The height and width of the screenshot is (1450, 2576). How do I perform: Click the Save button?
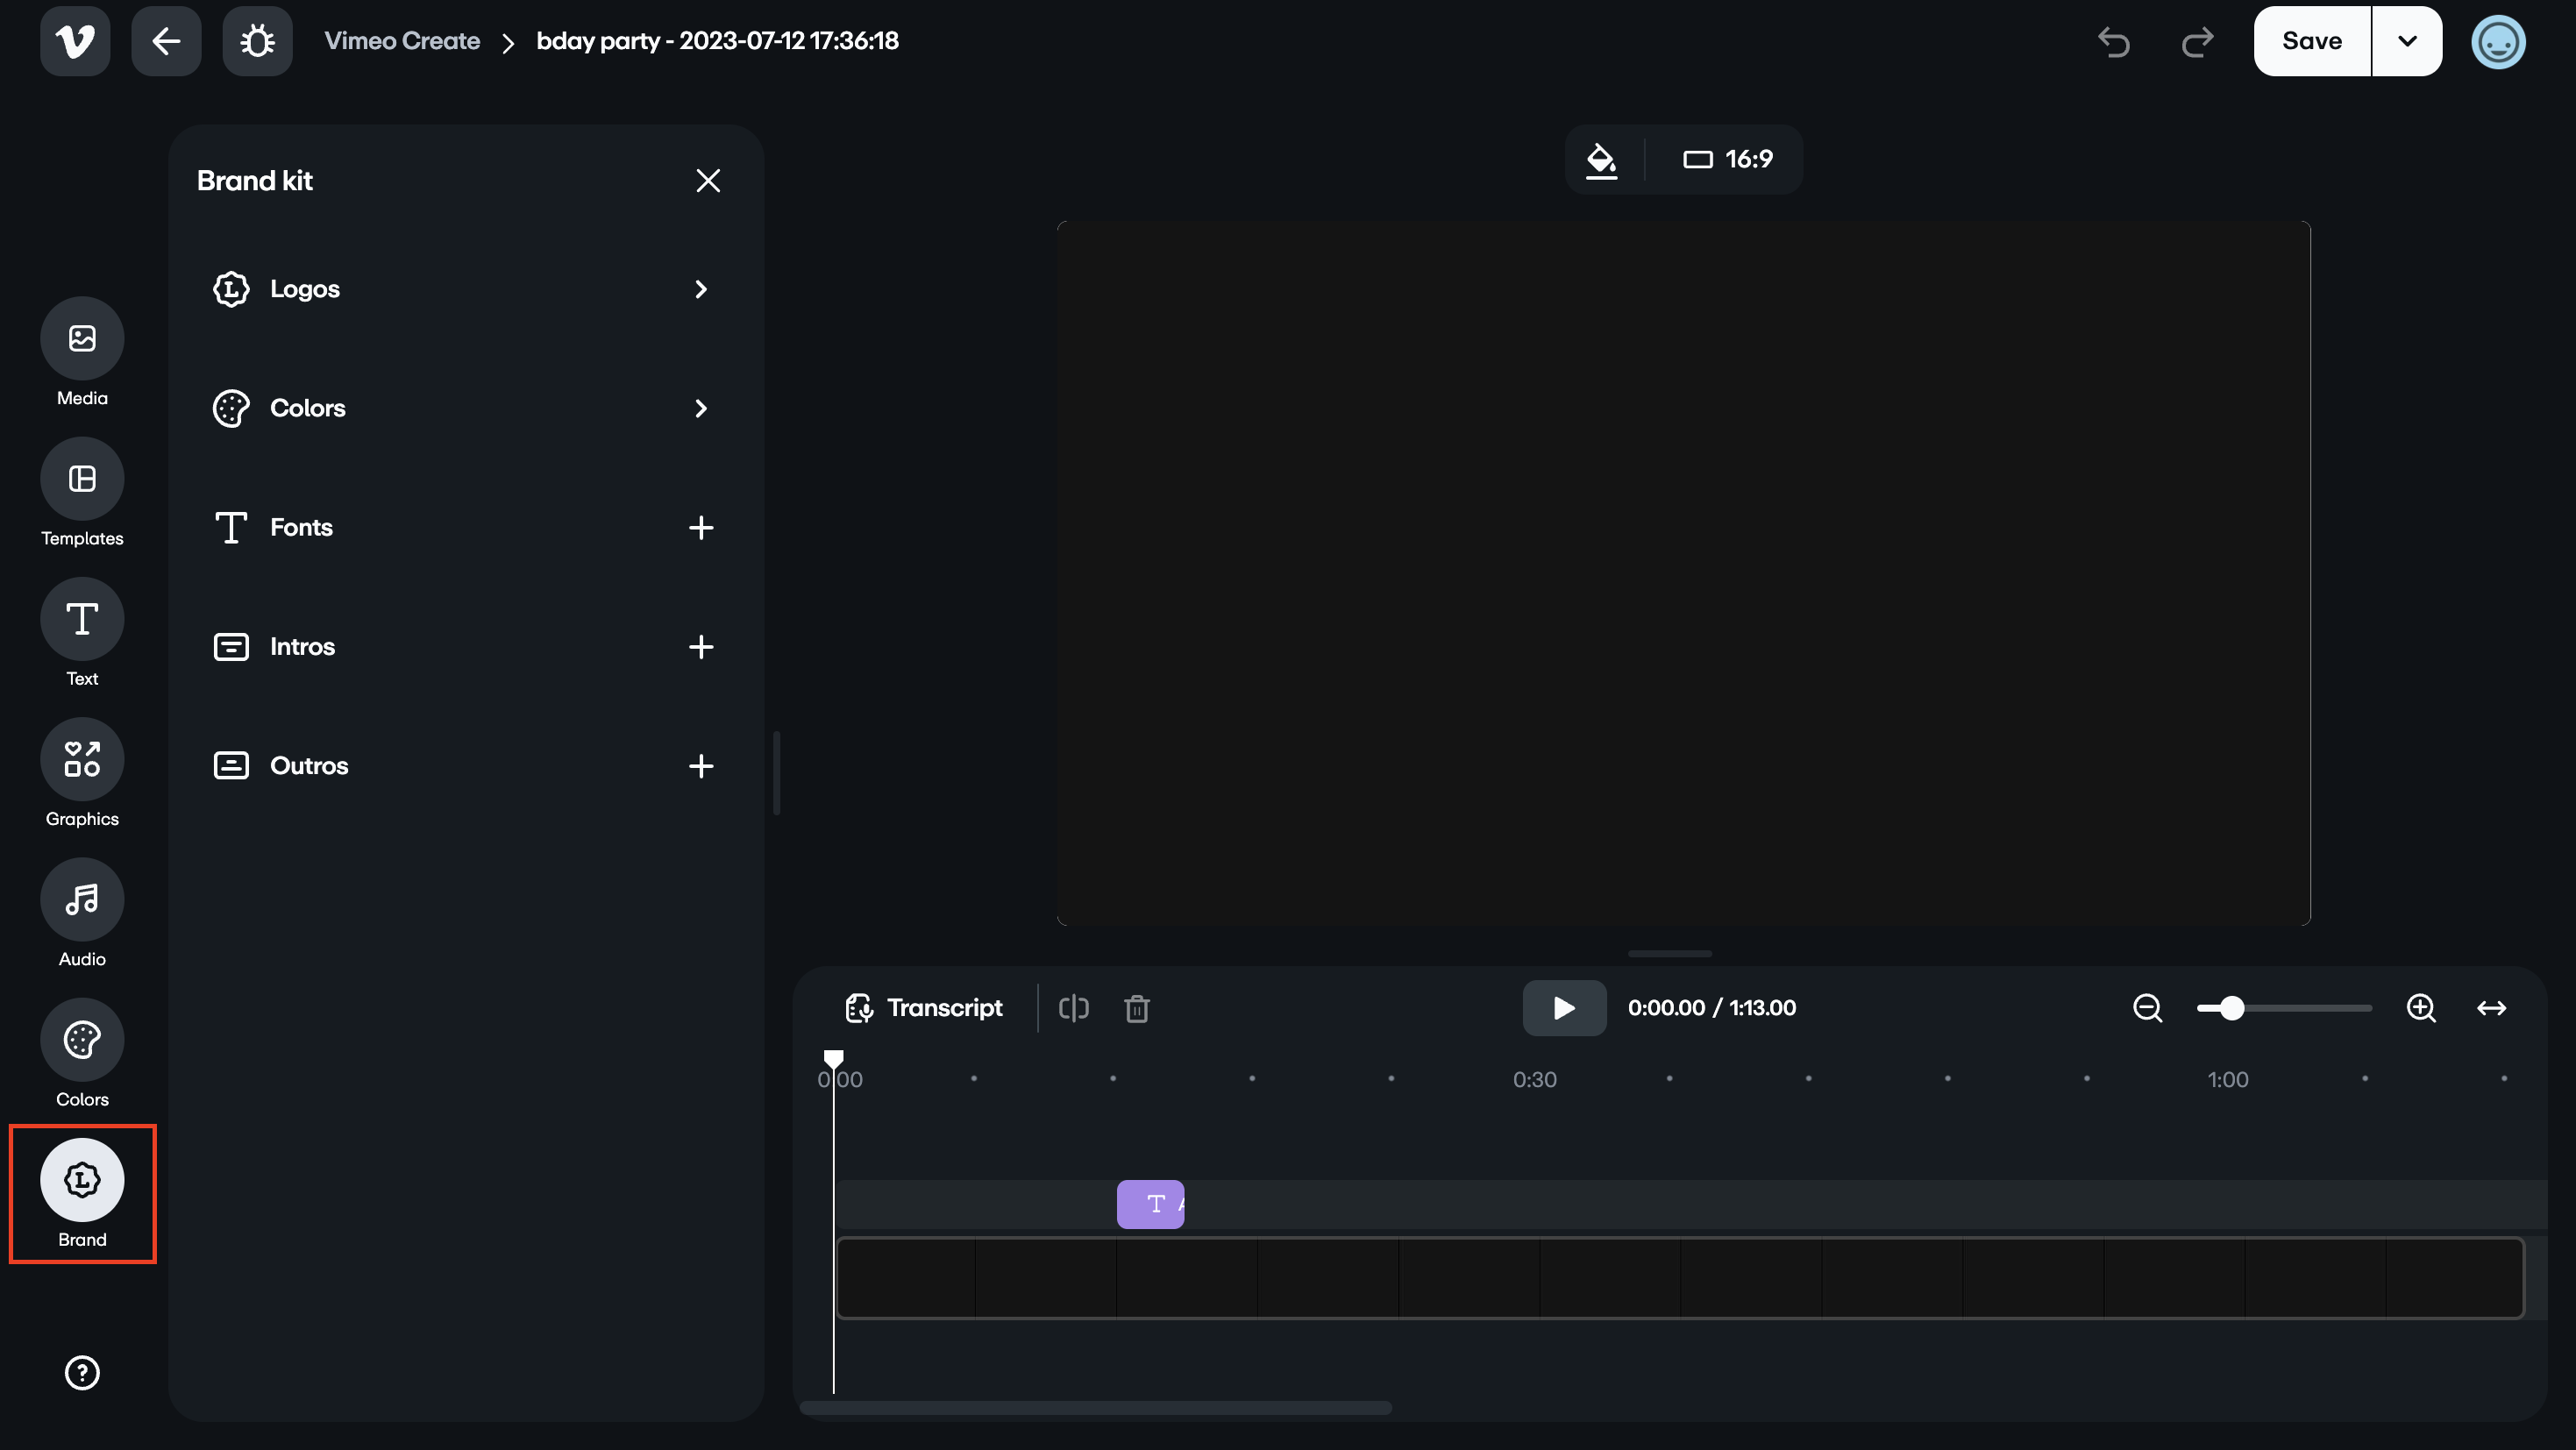coord(2311,41)
